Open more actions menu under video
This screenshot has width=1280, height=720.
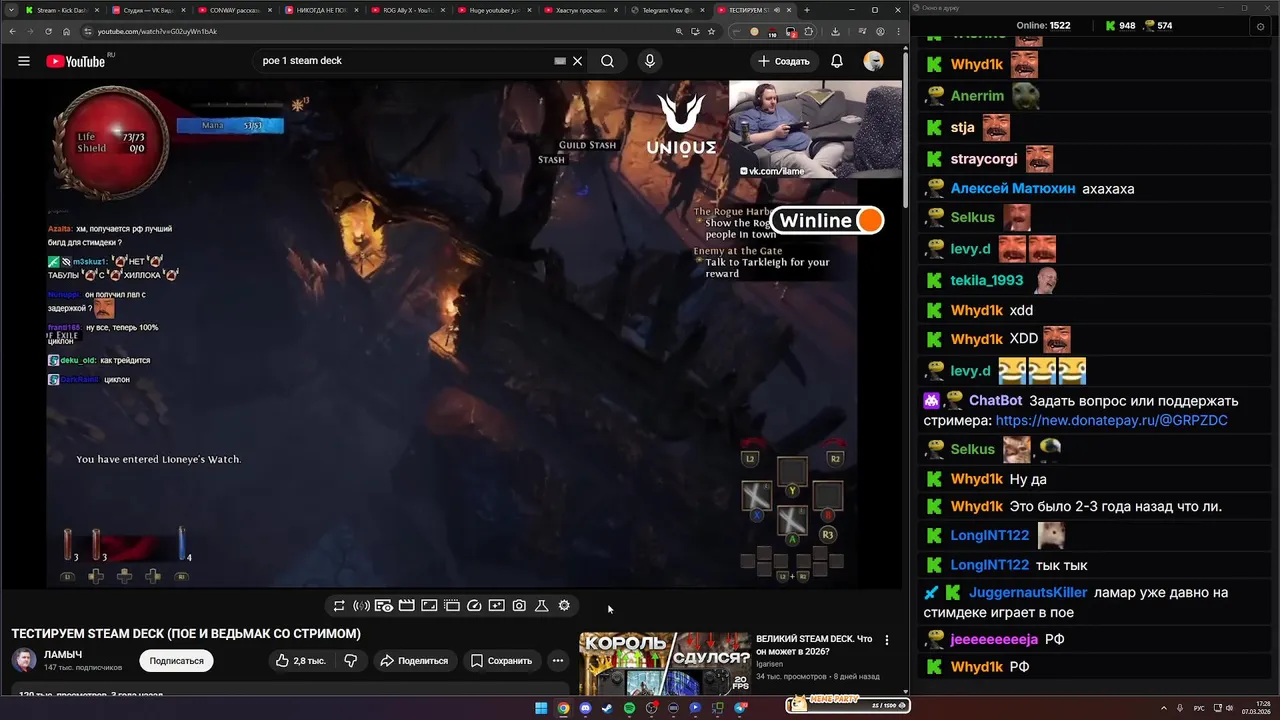[558, 660]
